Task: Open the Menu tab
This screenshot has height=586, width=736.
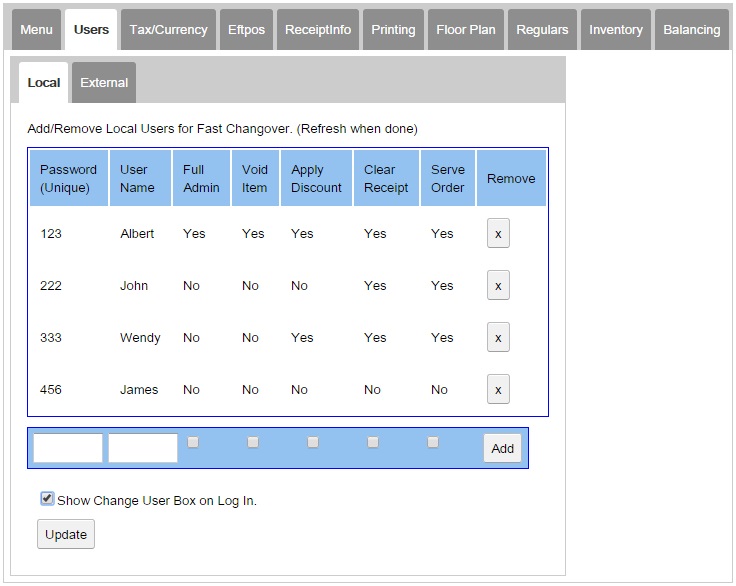Action: tap(36, 30)
